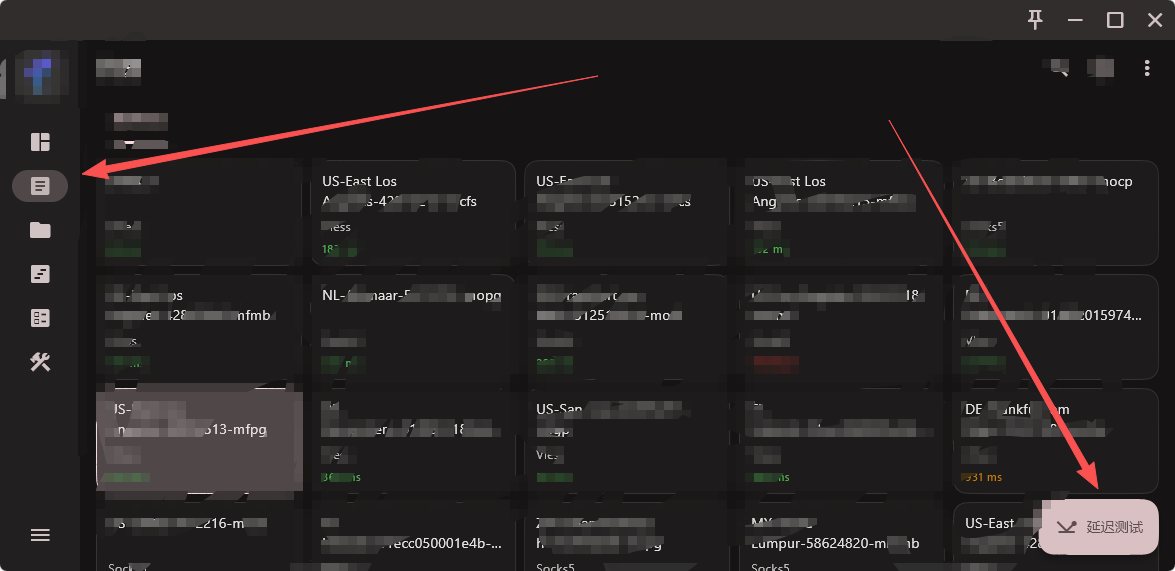The image size is (1175, 571).
Task: Open the hammer and wrench tools icon
Action: pyautogui.click(x=40, y=363)
